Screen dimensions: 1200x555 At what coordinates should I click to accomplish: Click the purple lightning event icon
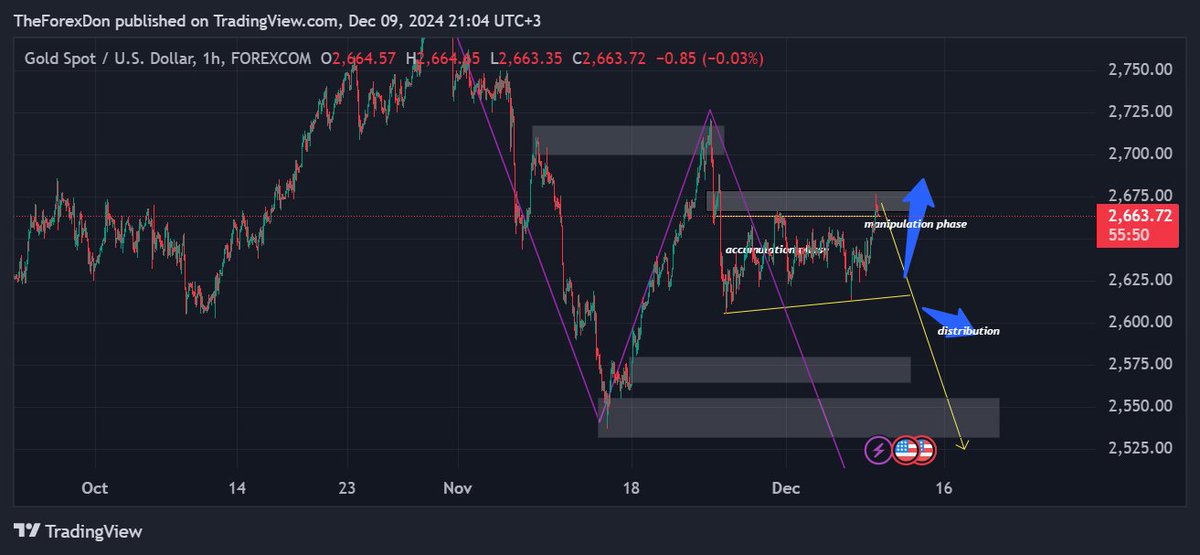pos(878,451)
